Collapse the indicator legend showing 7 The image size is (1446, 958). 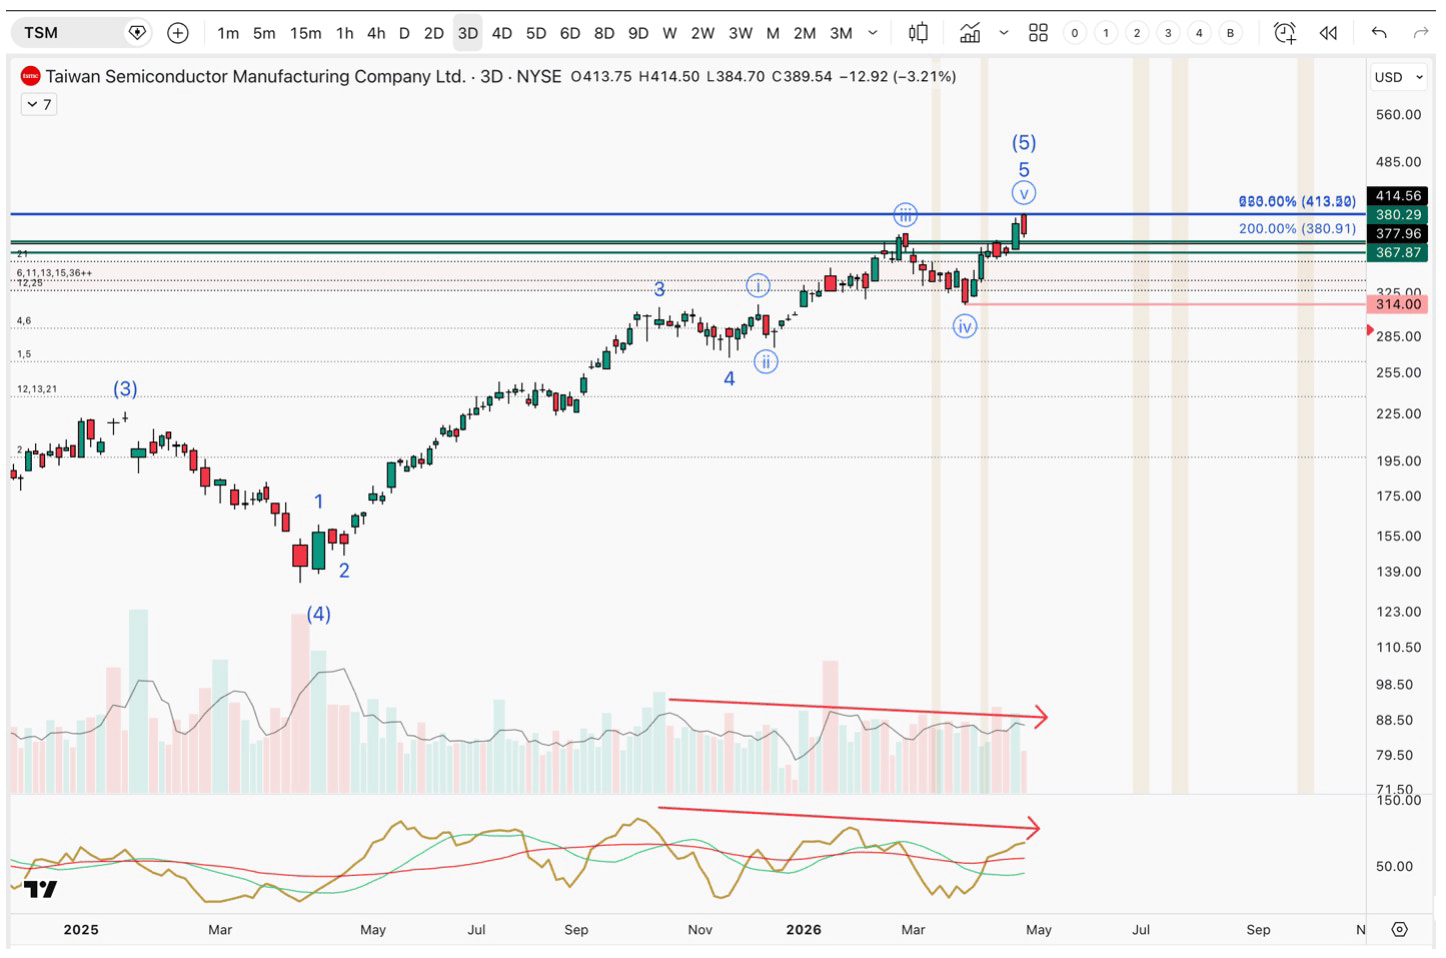[x=39, y=104]
